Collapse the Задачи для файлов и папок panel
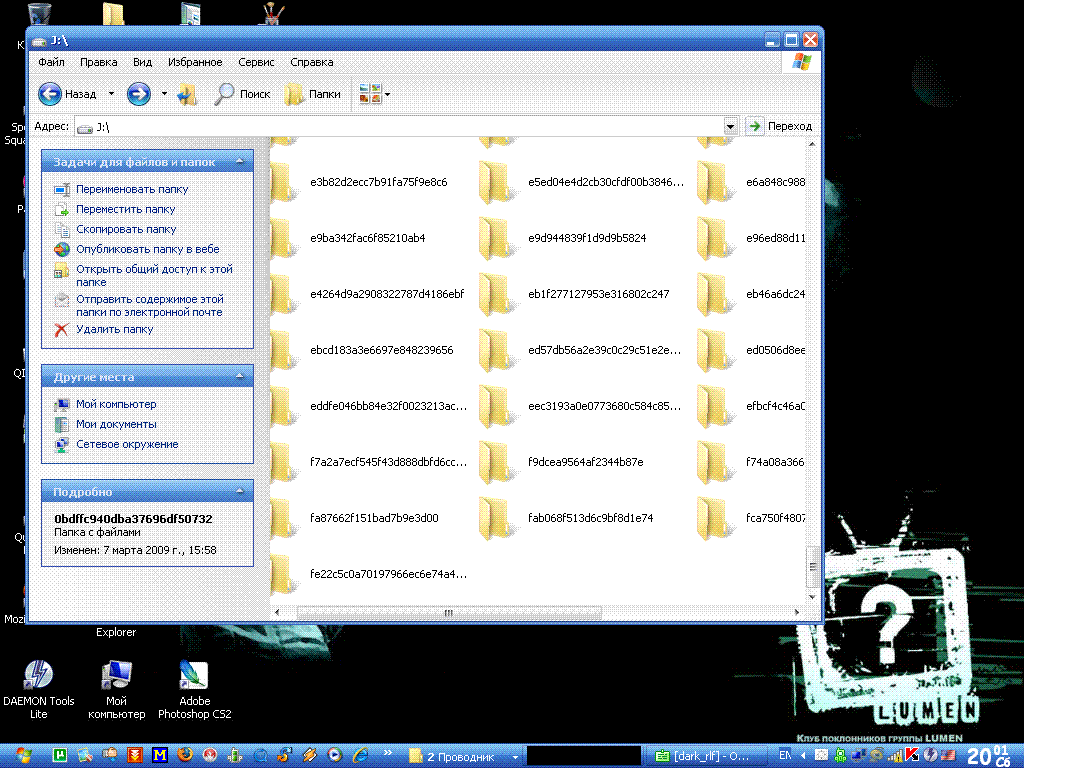Image resolution: width=1090 pixels, height=768 pixels. click(239, 161)
